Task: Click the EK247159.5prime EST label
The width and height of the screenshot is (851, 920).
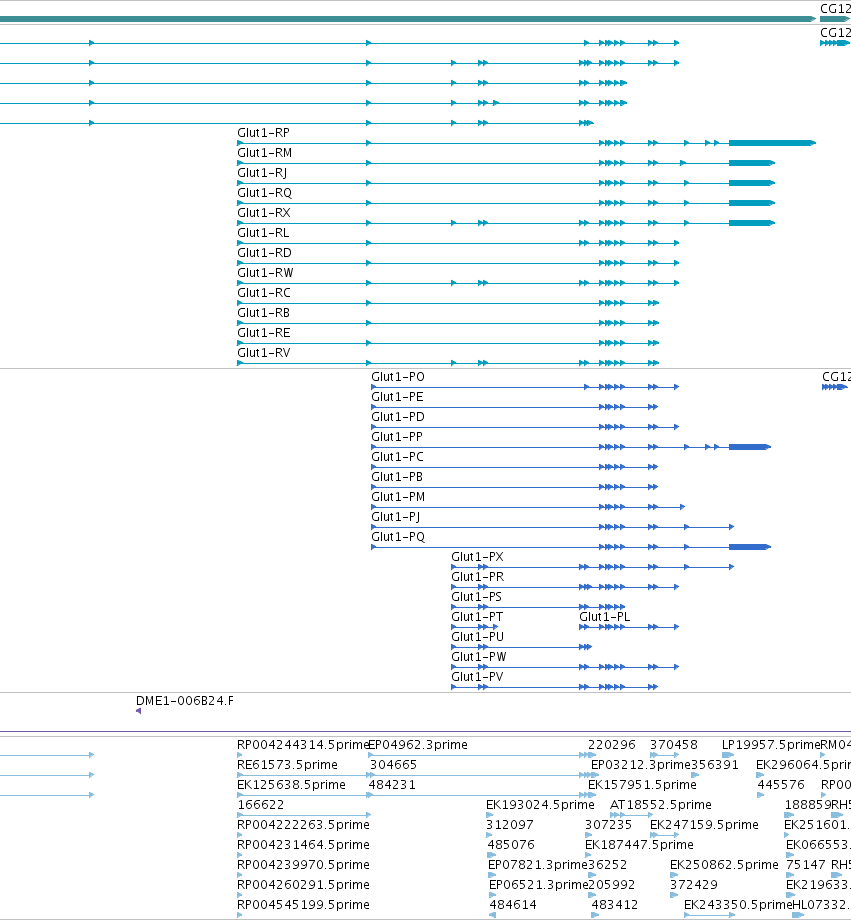Action: [704, 824]
